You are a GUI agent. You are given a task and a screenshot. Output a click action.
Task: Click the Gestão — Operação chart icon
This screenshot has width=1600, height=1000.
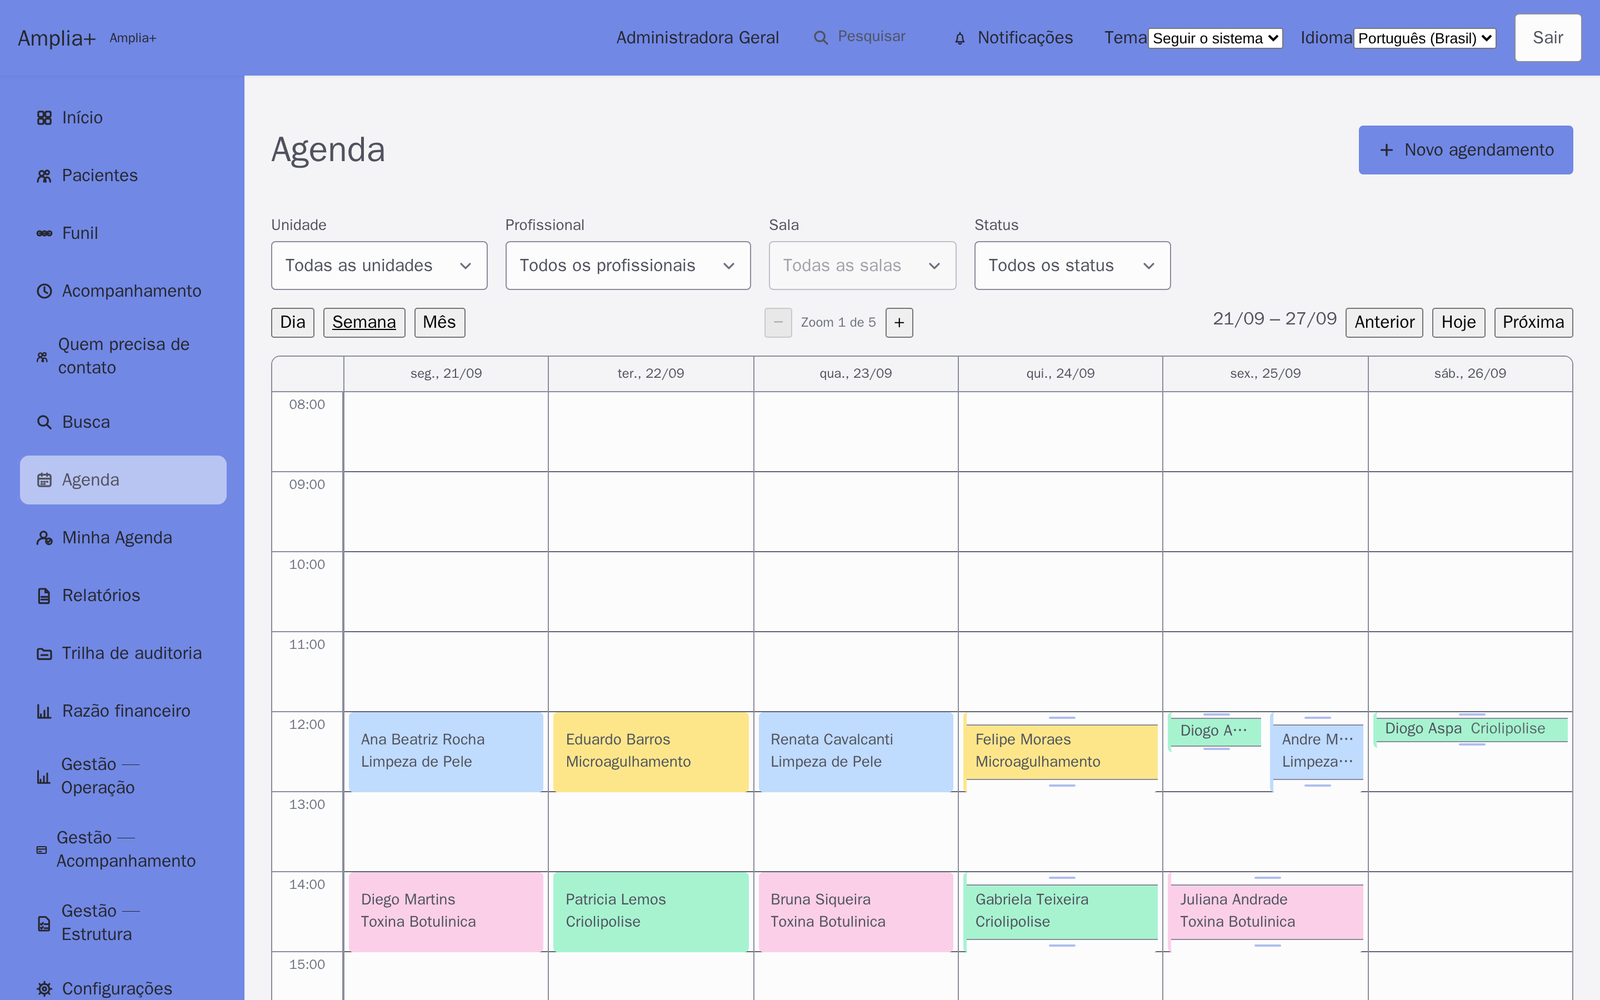coord(44,776)
